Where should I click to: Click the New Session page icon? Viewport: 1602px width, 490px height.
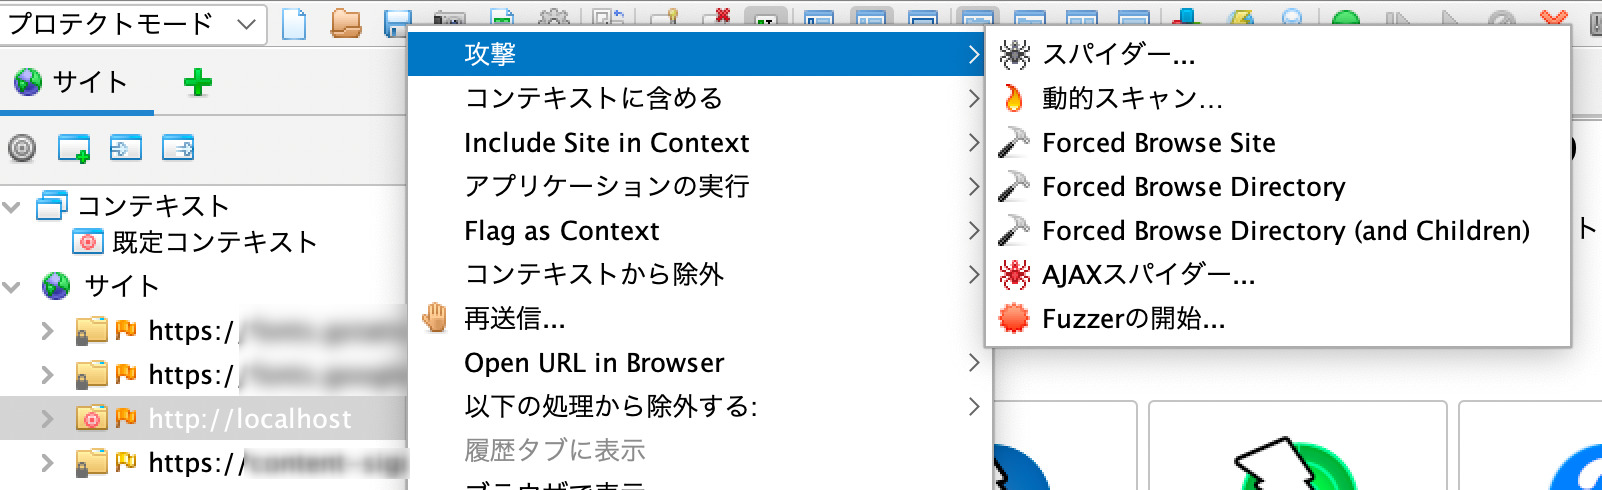coord(294,23)
